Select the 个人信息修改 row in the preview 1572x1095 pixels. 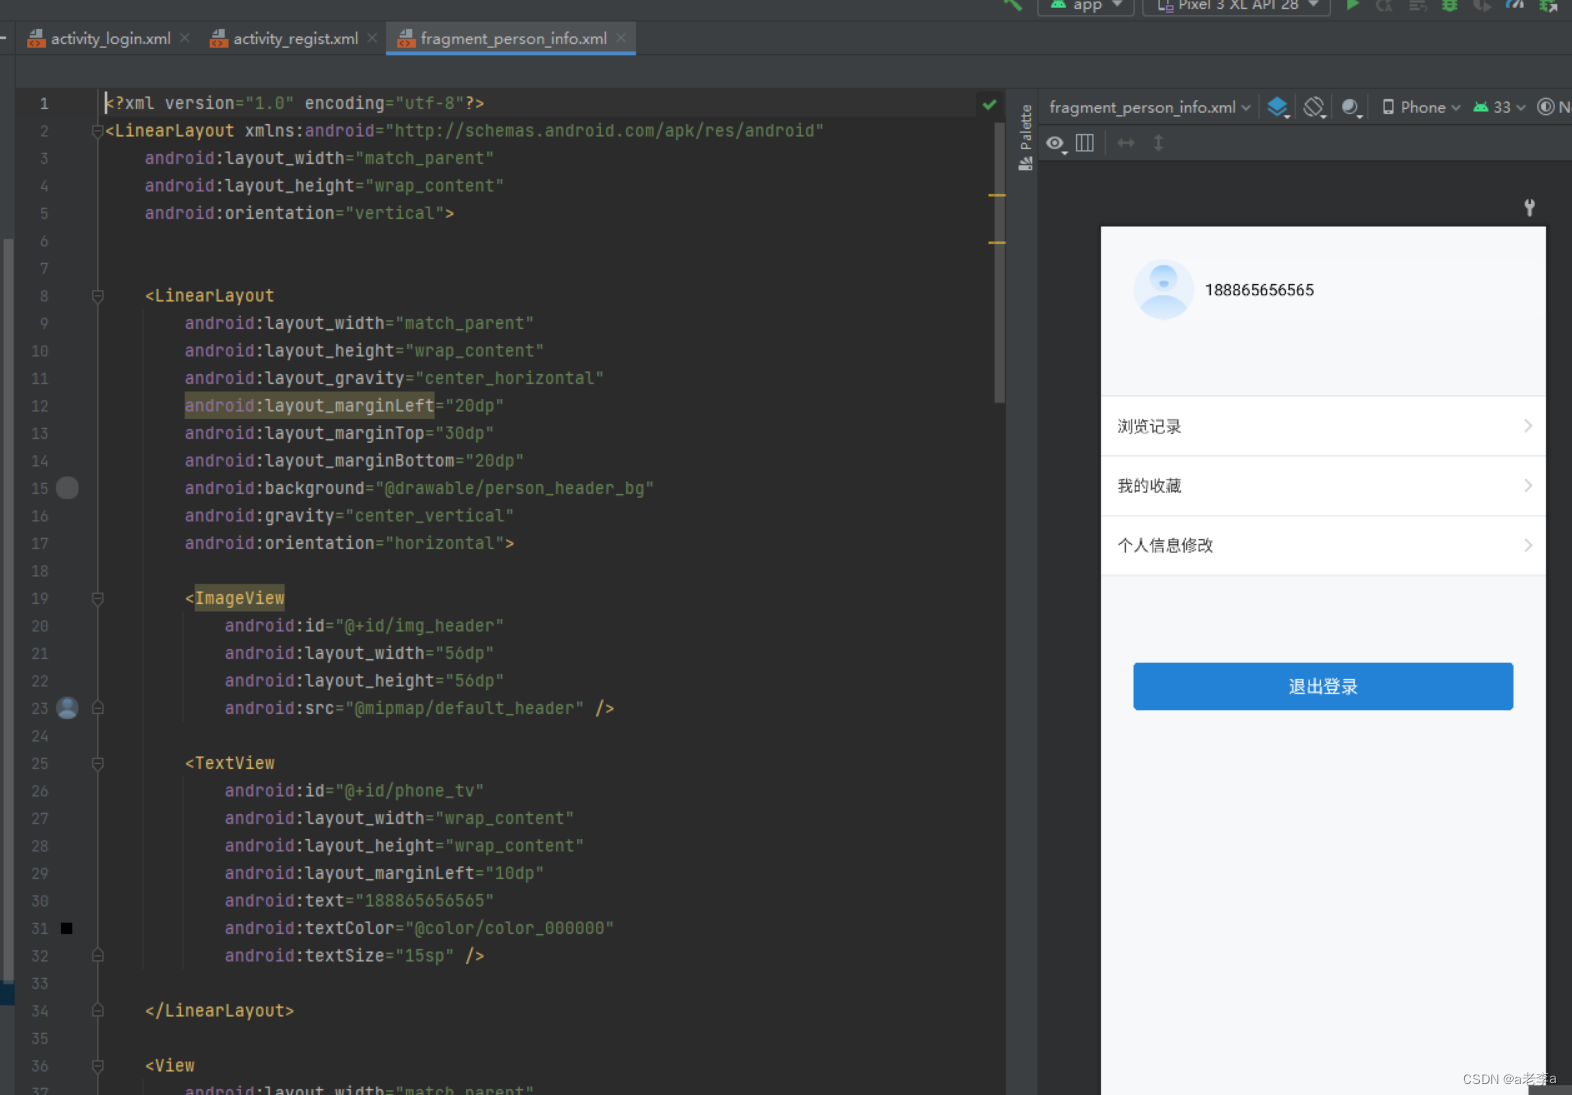tap(1323, 545)
